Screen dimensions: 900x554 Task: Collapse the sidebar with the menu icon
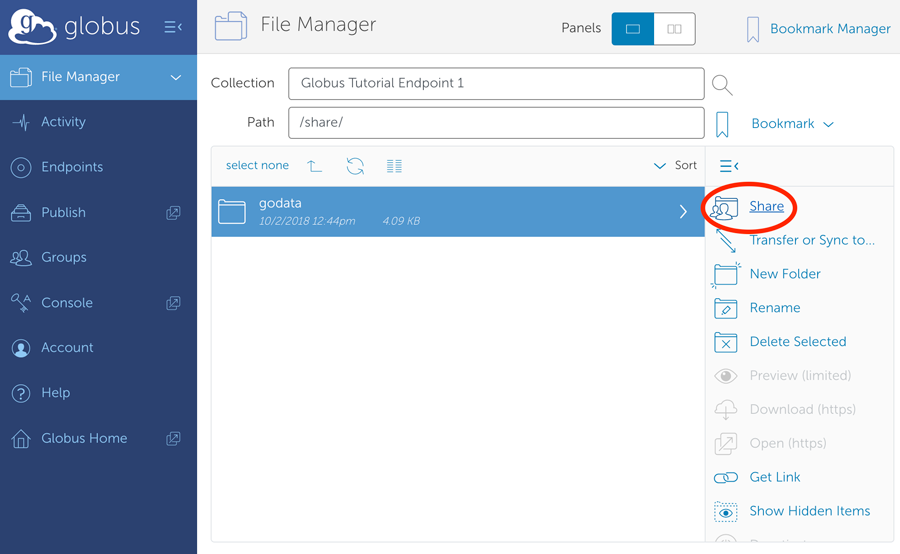(x=173, y=27)
